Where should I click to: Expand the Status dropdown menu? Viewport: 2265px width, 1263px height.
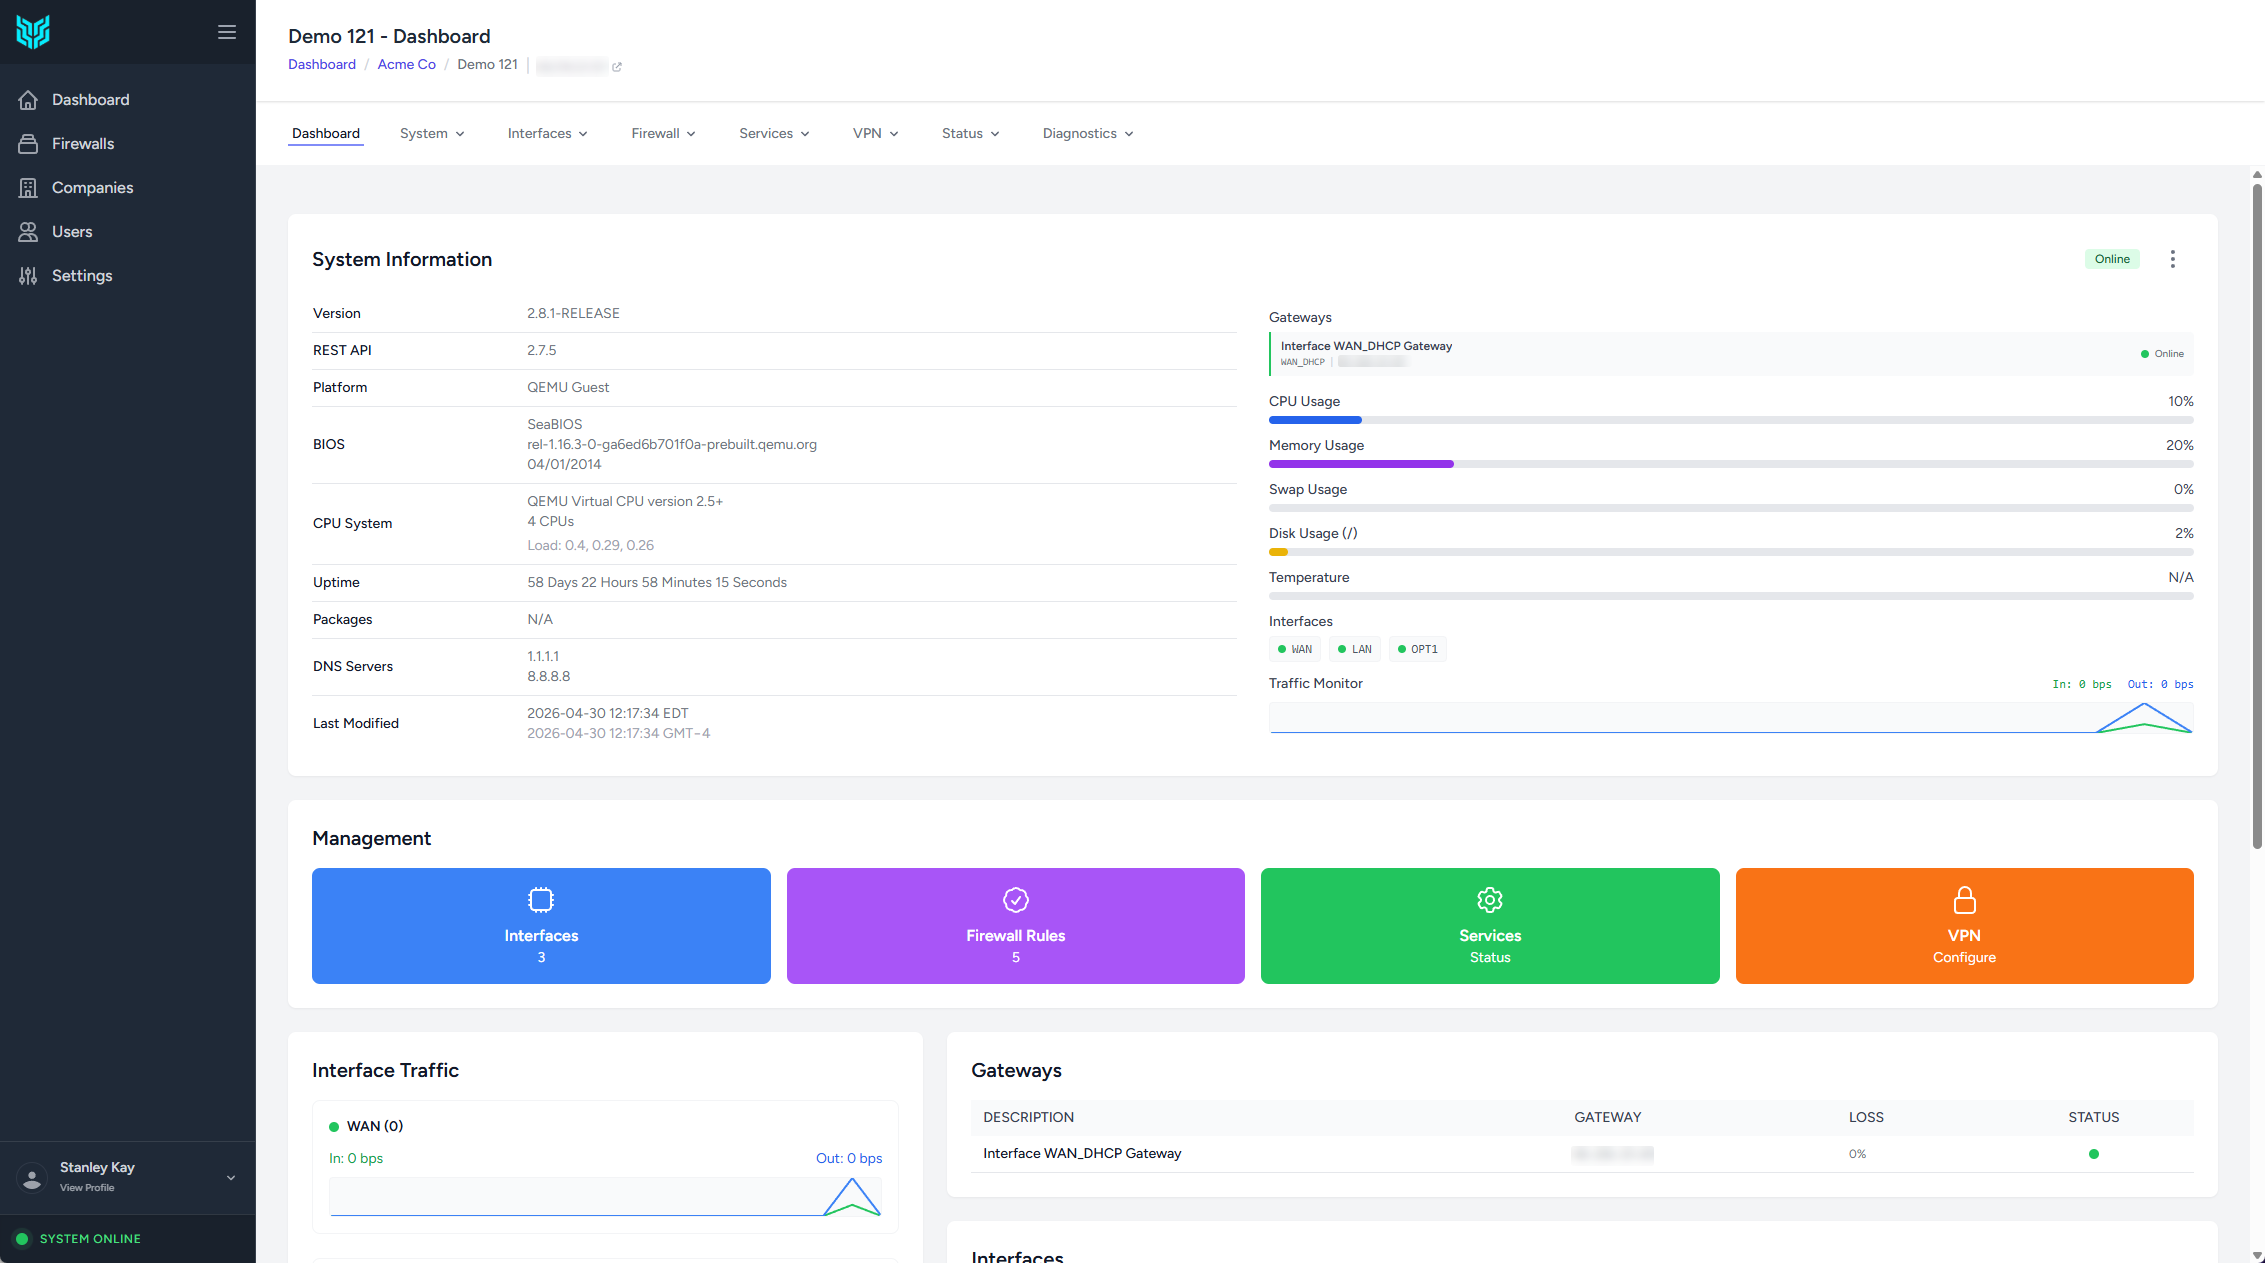point(970,134)
